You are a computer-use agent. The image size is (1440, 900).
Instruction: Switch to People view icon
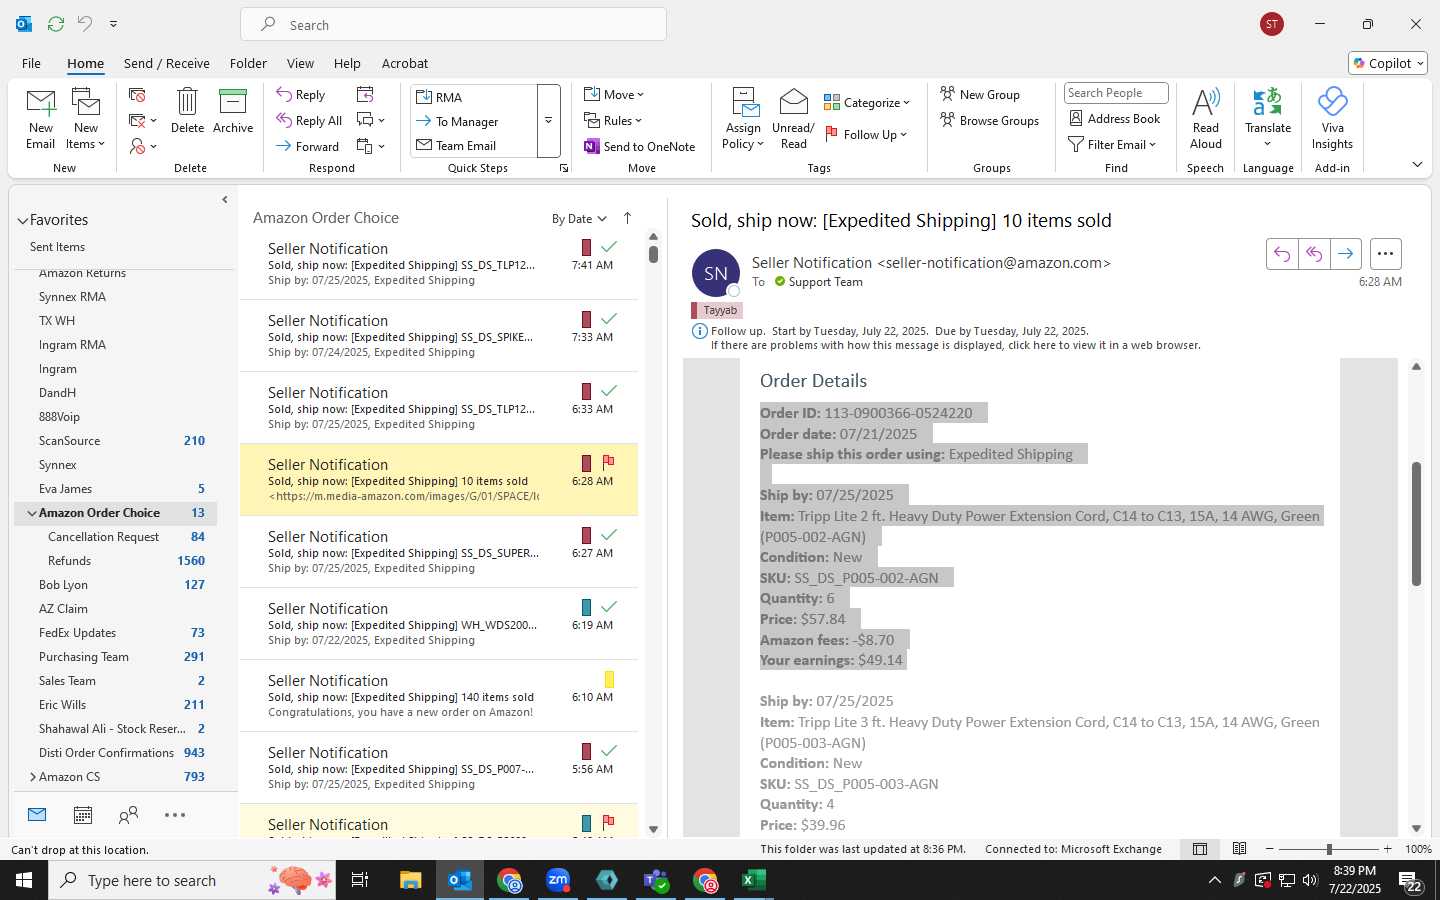click(x=128, y=815)
